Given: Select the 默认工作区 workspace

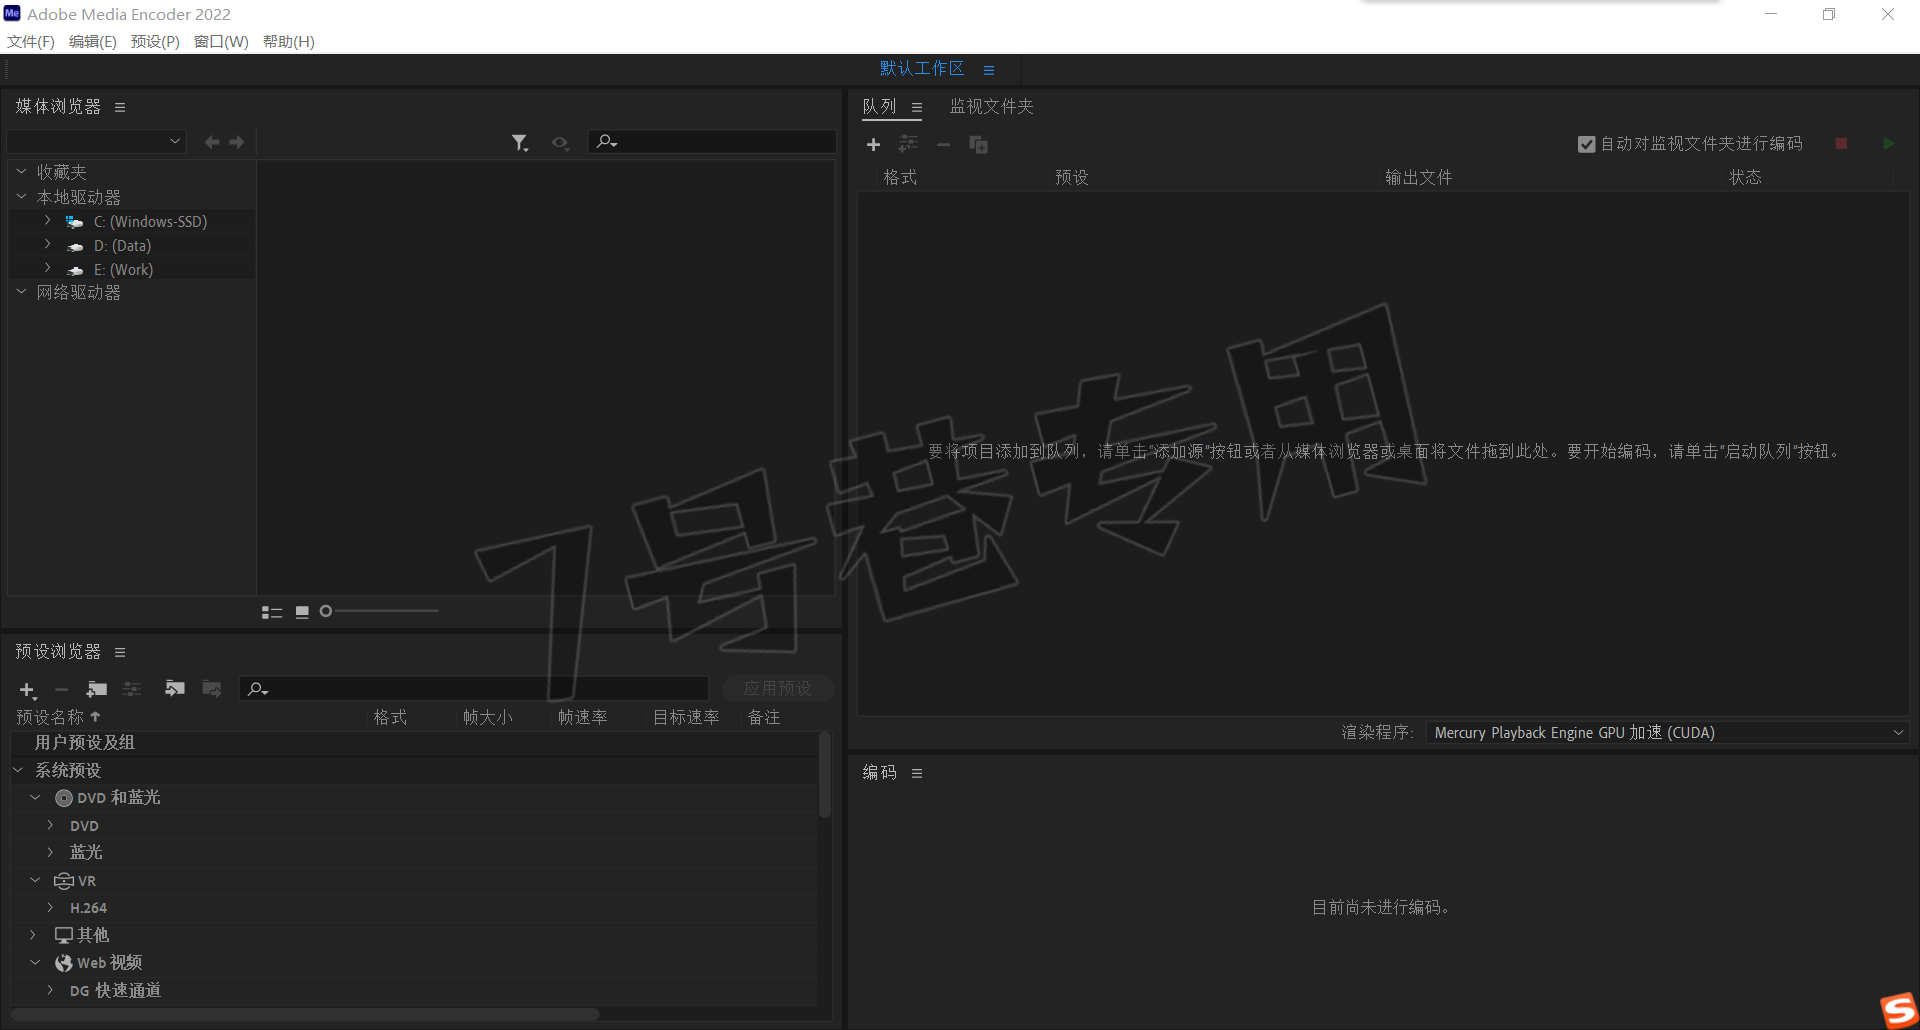Looking at the screenshot, I should tap(921, 68).
